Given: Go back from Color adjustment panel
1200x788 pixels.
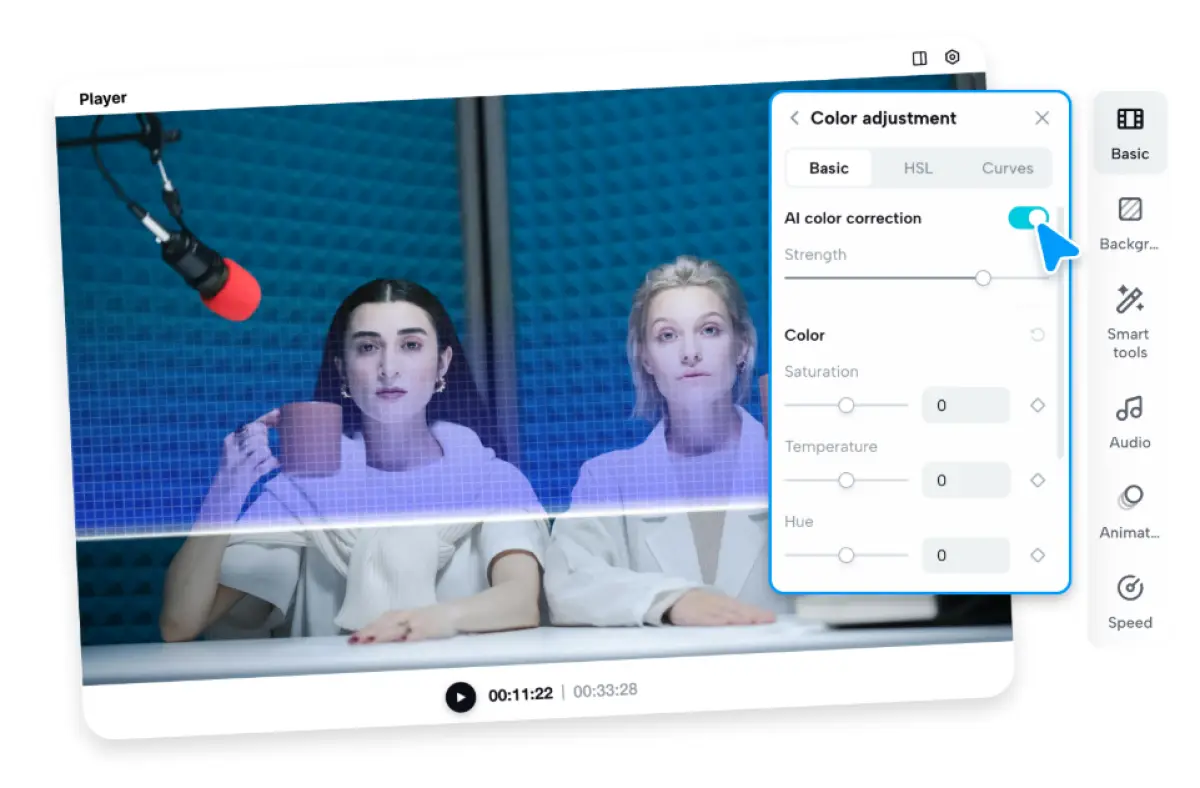Looking at the screenshot, I should 795,118.
